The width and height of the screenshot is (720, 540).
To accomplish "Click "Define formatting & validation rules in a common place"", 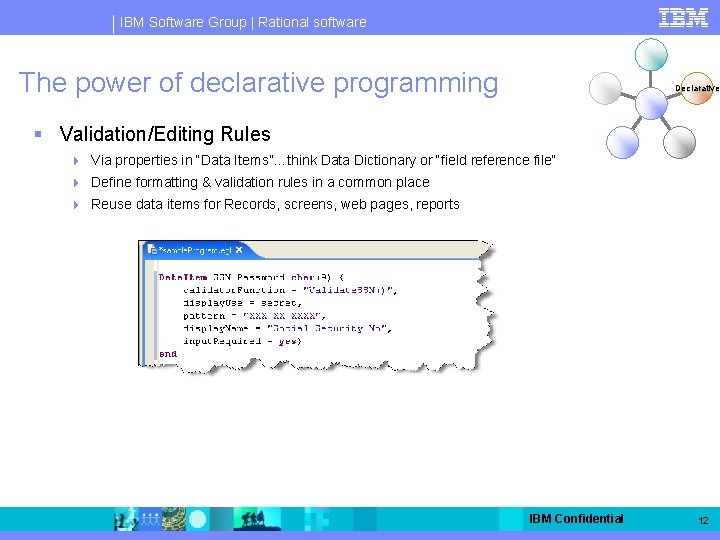I will coord(260,182).
